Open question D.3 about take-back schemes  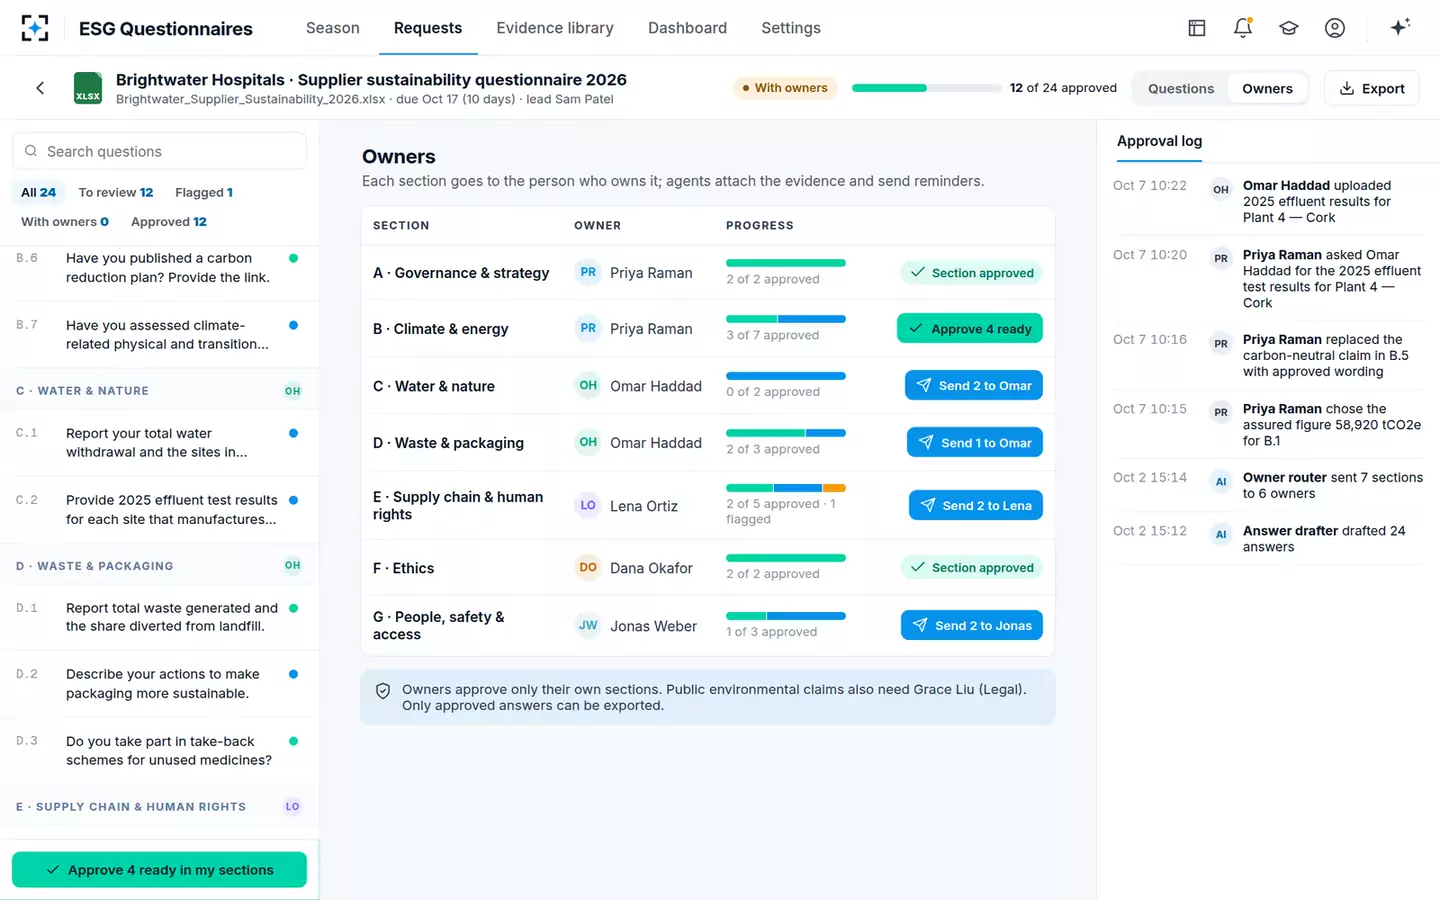[x=160, y=750]
